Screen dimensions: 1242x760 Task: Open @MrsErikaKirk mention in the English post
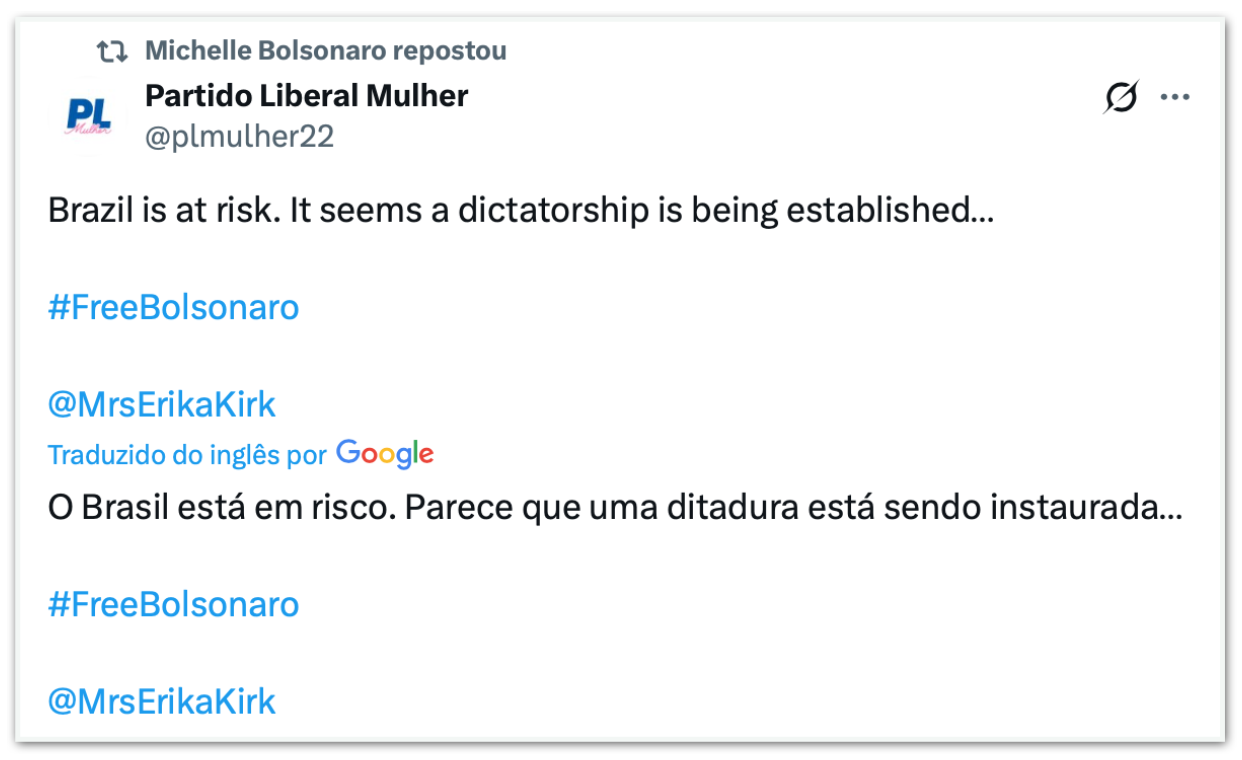click(161, 405)
